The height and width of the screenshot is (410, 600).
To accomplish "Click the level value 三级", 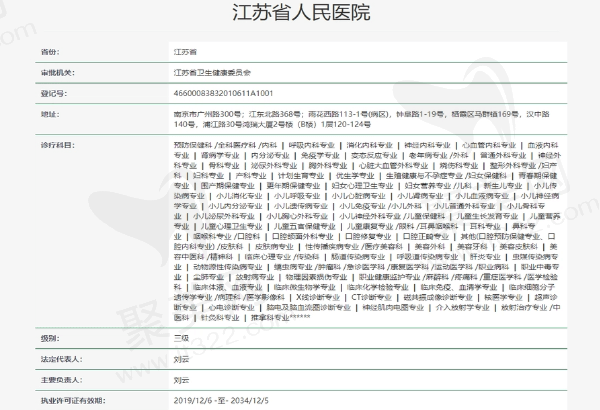I will coord(181,338).
